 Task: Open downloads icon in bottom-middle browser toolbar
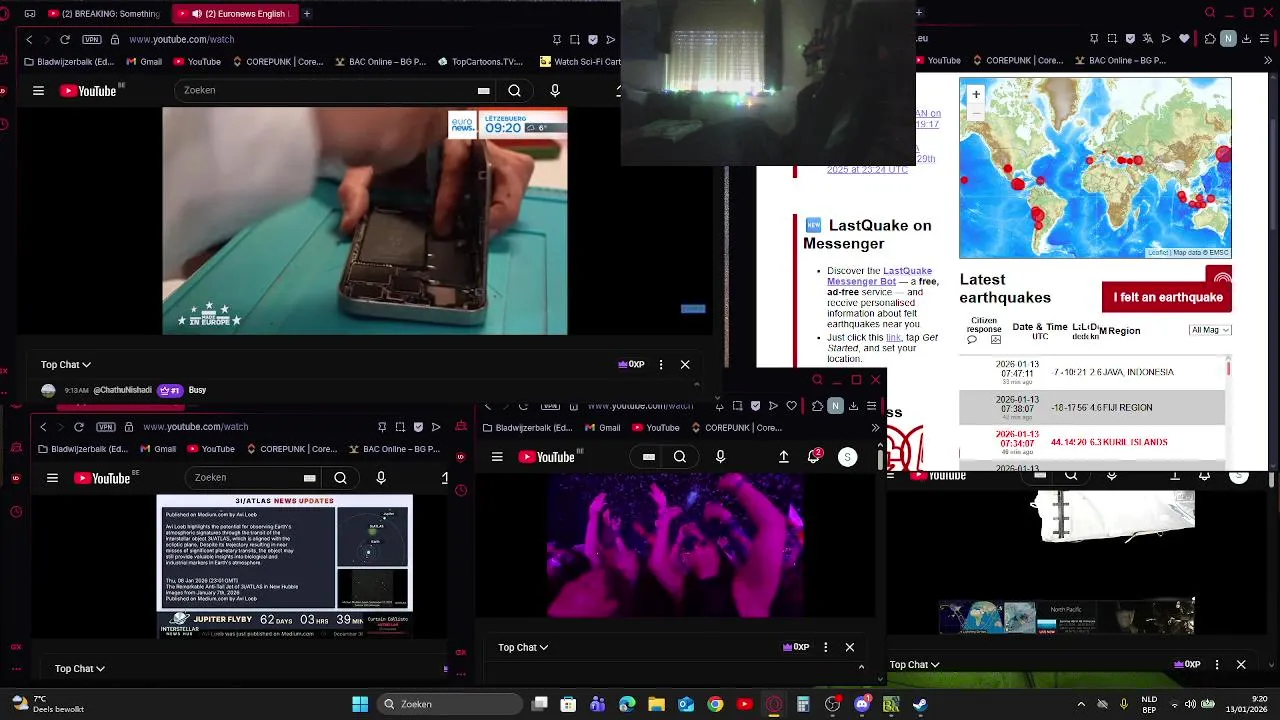click(x=853, y=406)
